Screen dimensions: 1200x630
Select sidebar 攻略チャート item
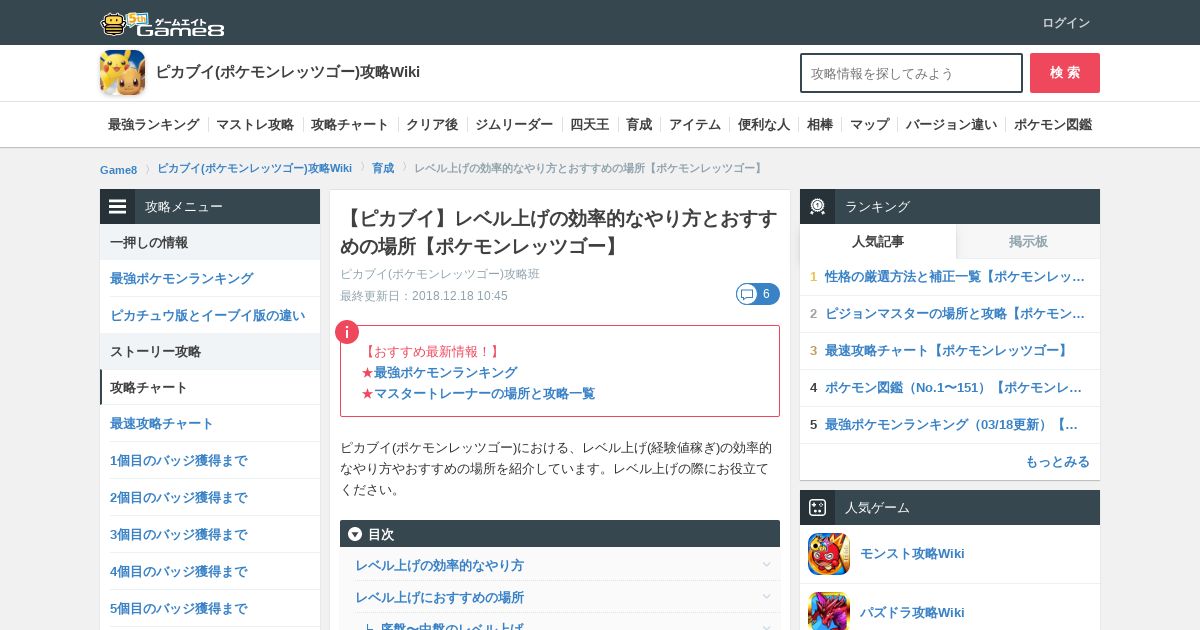(210, 388)
